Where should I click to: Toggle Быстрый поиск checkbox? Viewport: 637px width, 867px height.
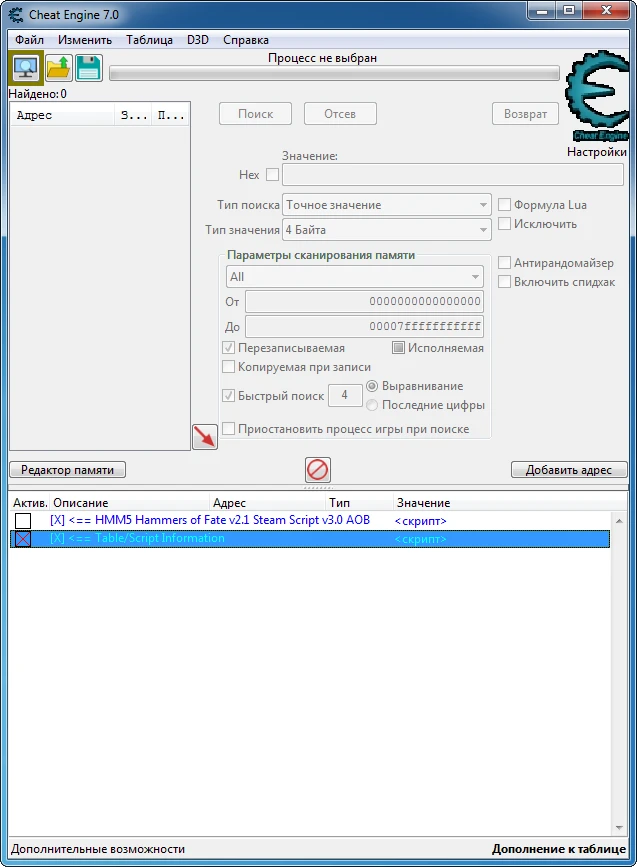[228, 396]
